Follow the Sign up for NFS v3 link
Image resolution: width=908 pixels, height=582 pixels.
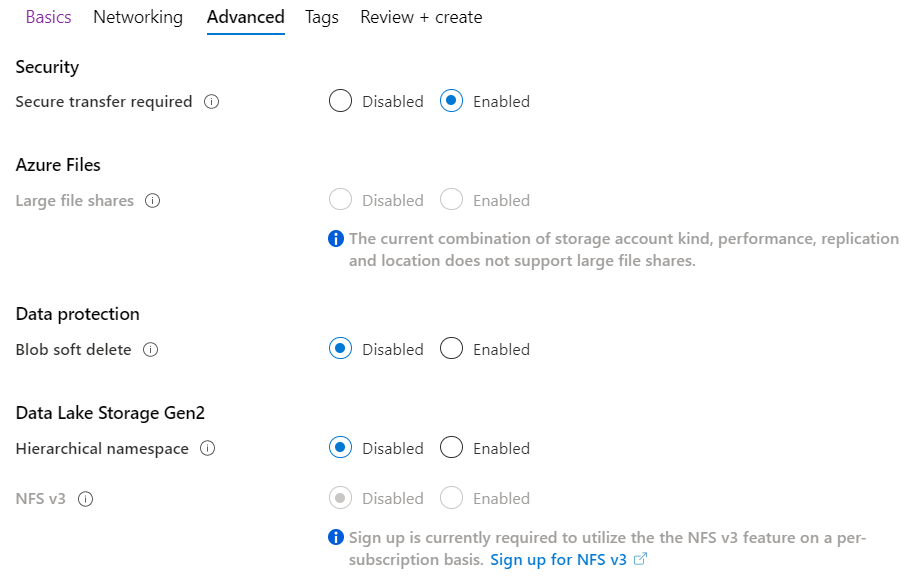(558, 559)
